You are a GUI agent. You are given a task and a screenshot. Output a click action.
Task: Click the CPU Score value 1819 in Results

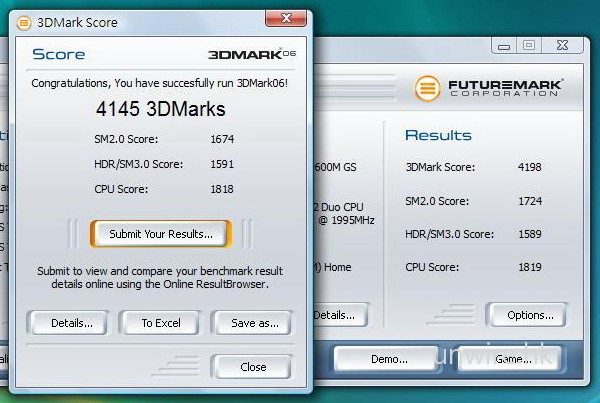(x=531, y=267)
